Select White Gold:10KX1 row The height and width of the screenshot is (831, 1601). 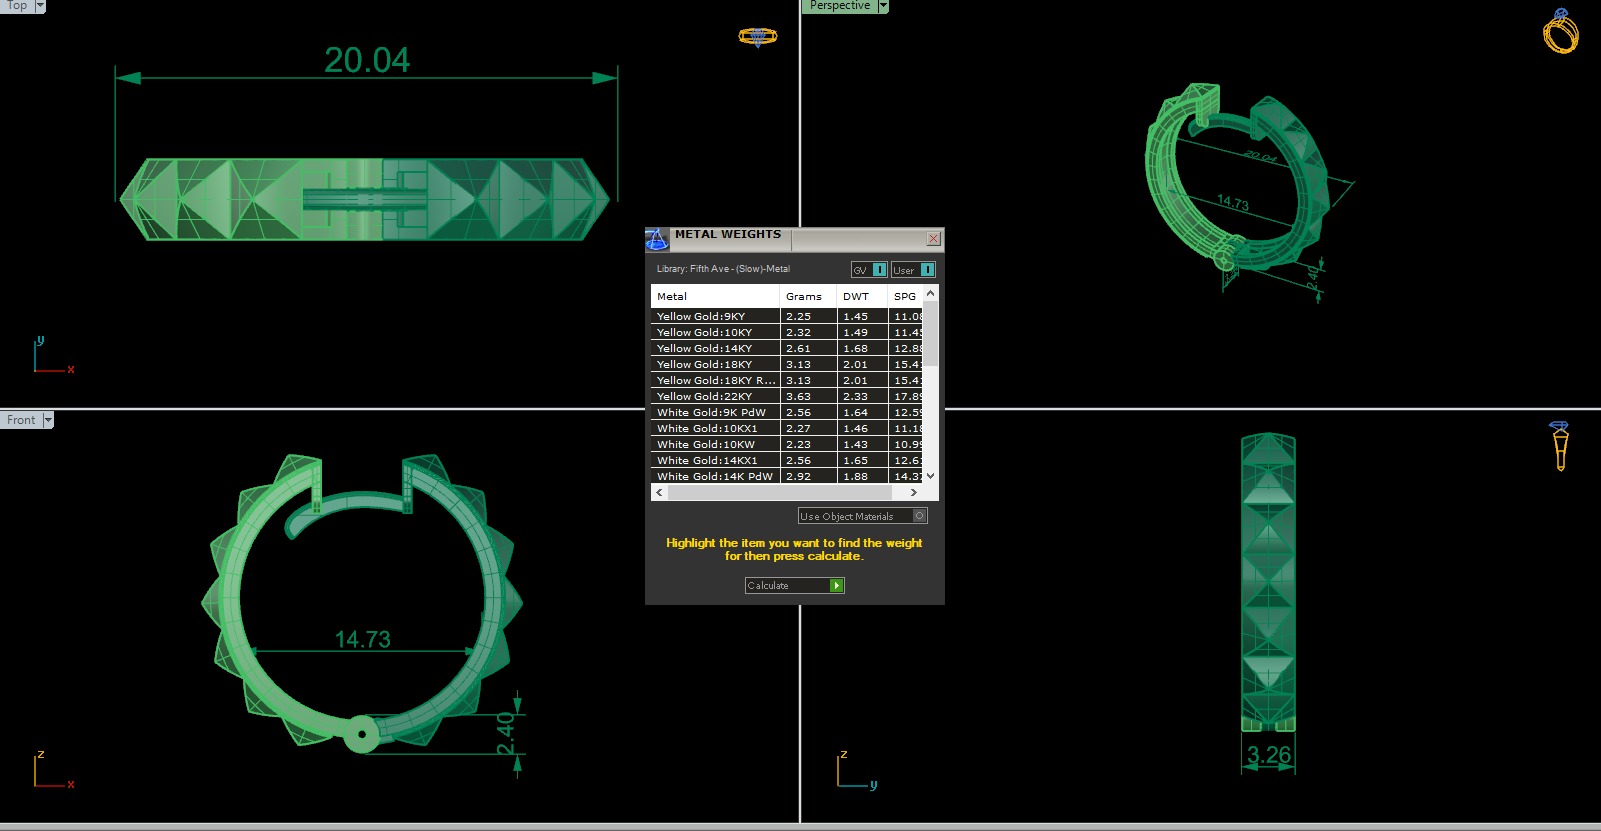pyautogui.click(x=787, y=428)
